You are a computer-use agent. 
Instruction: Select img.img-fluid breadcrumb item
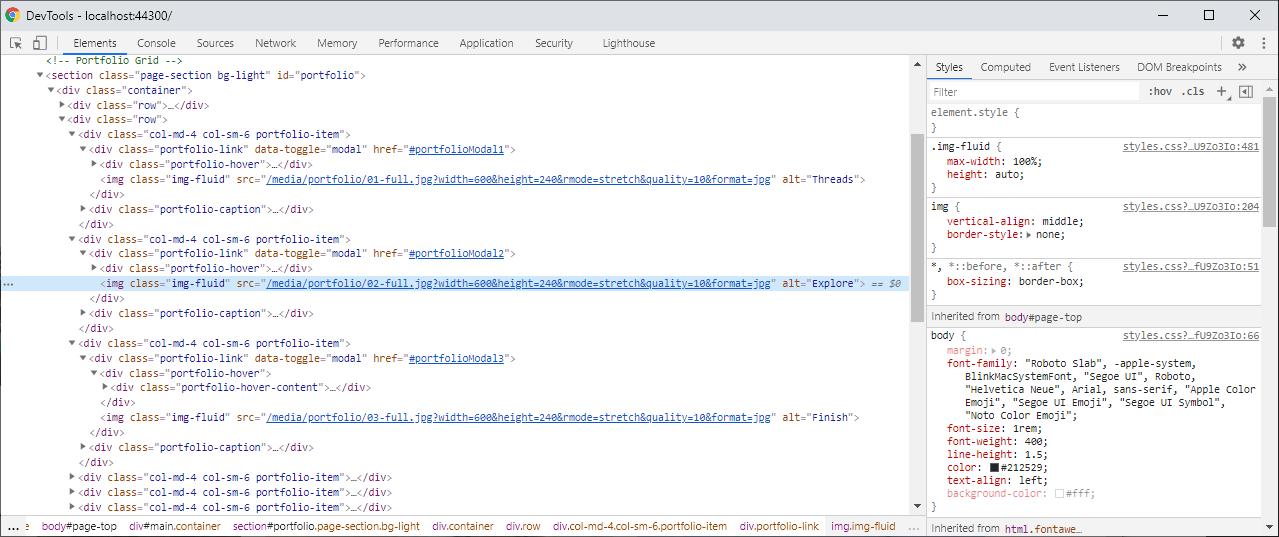tap(863, 526)
